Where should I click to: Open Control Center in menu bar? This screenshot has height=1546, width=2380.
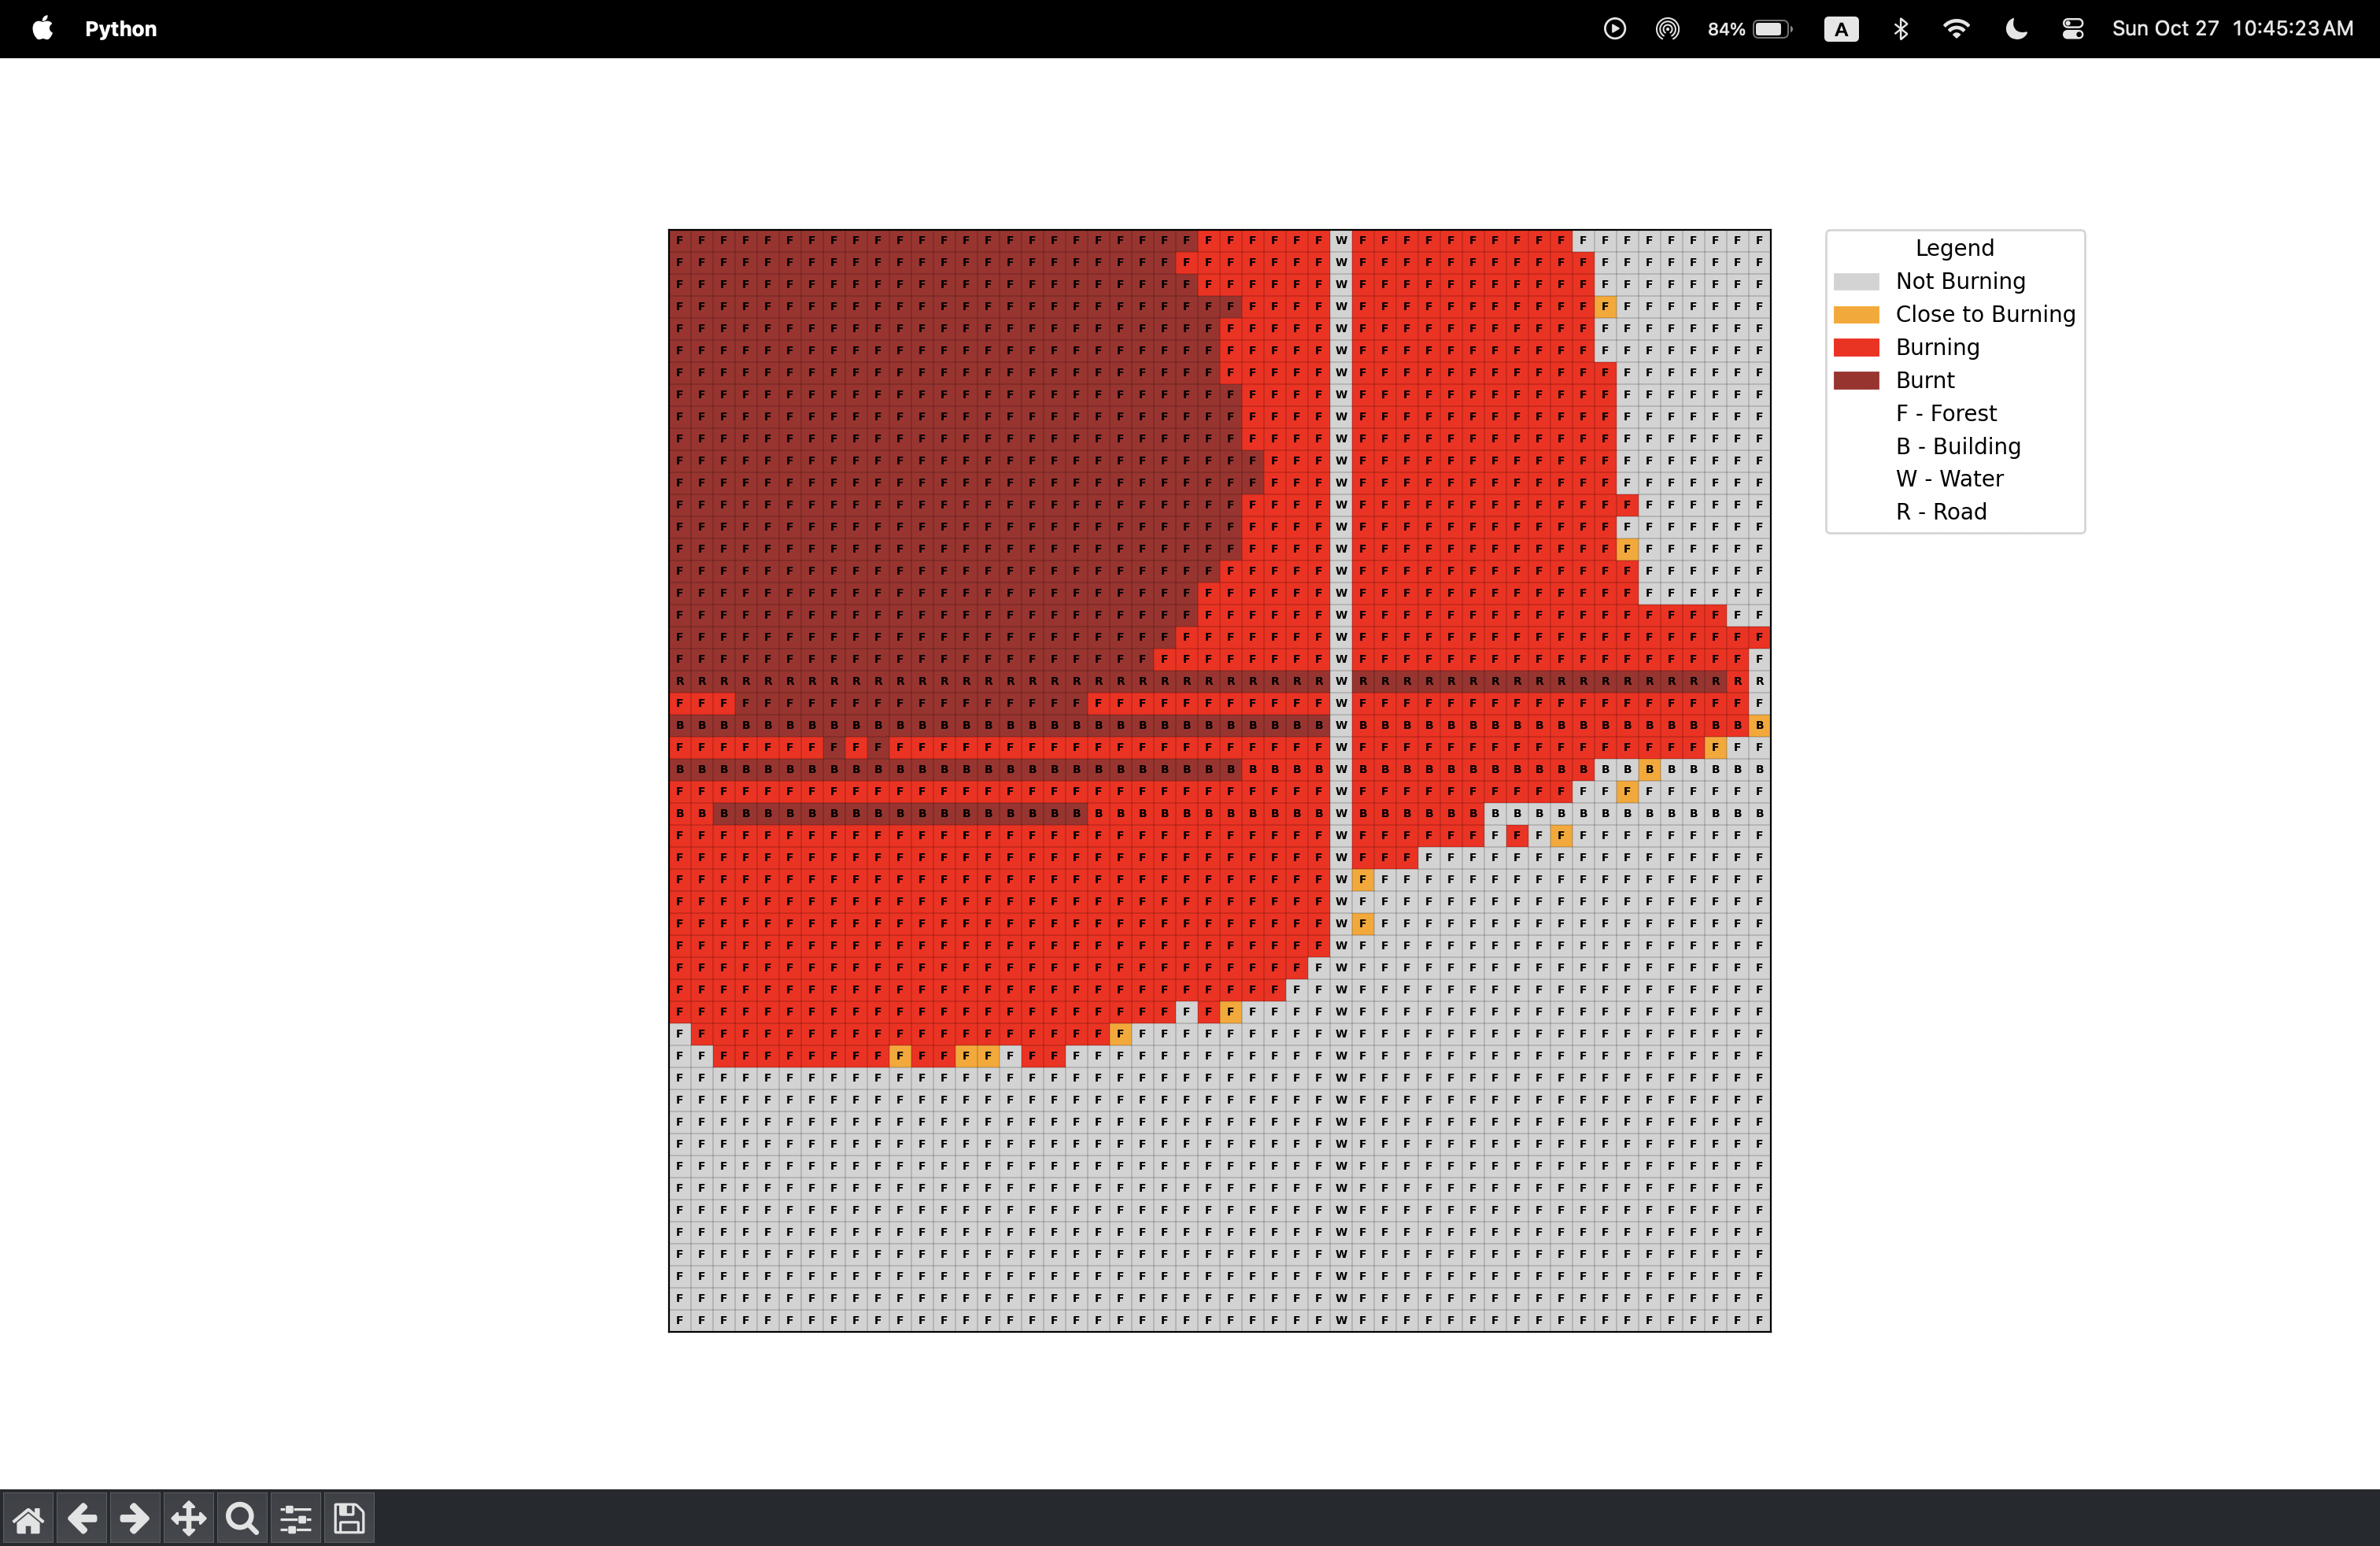[2072, 28]
